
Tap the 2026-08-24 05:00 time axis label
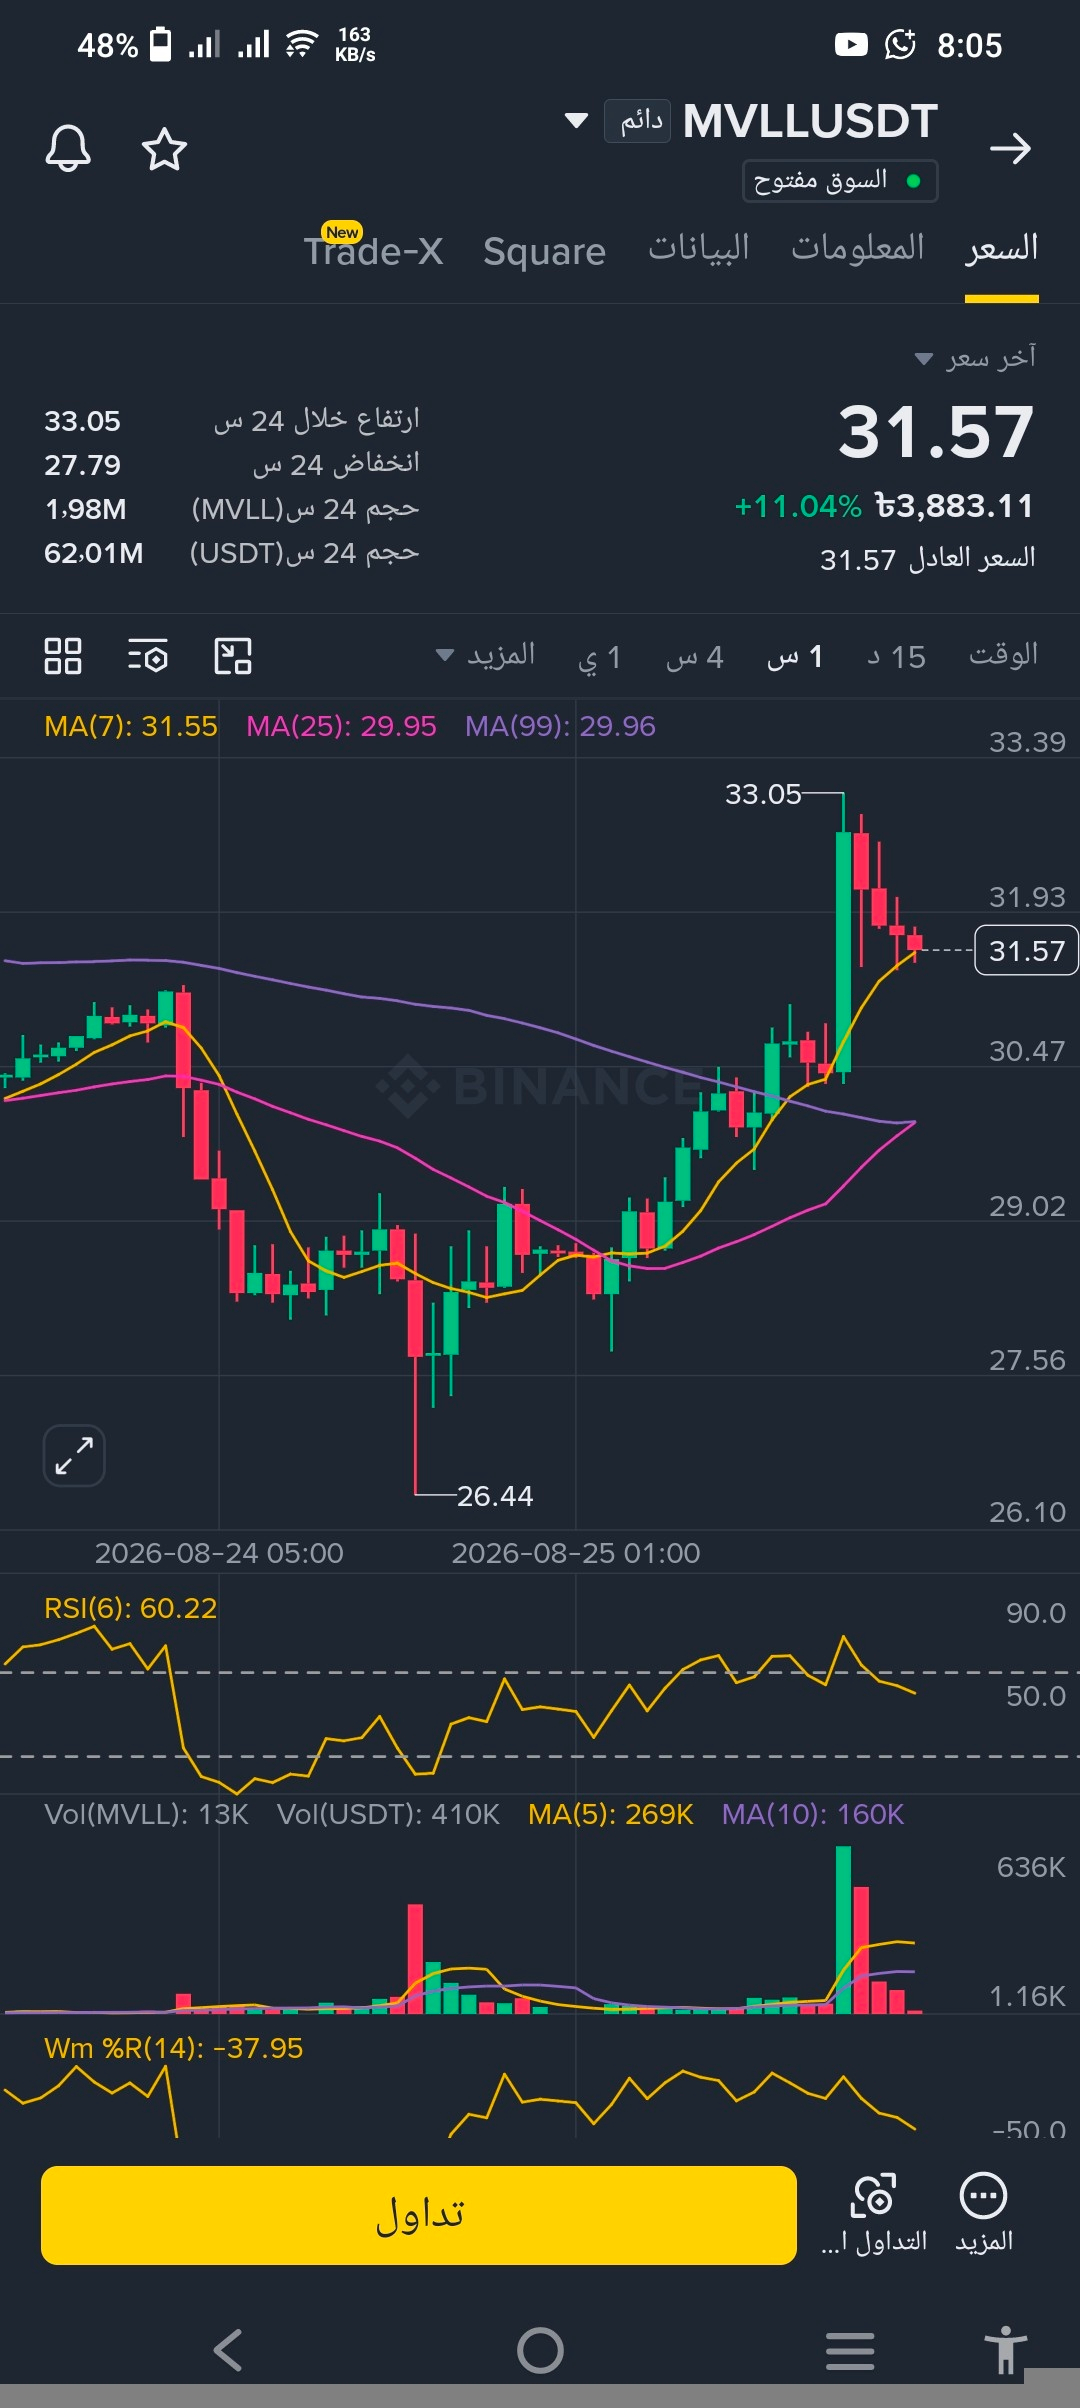tap(219, 1553)
